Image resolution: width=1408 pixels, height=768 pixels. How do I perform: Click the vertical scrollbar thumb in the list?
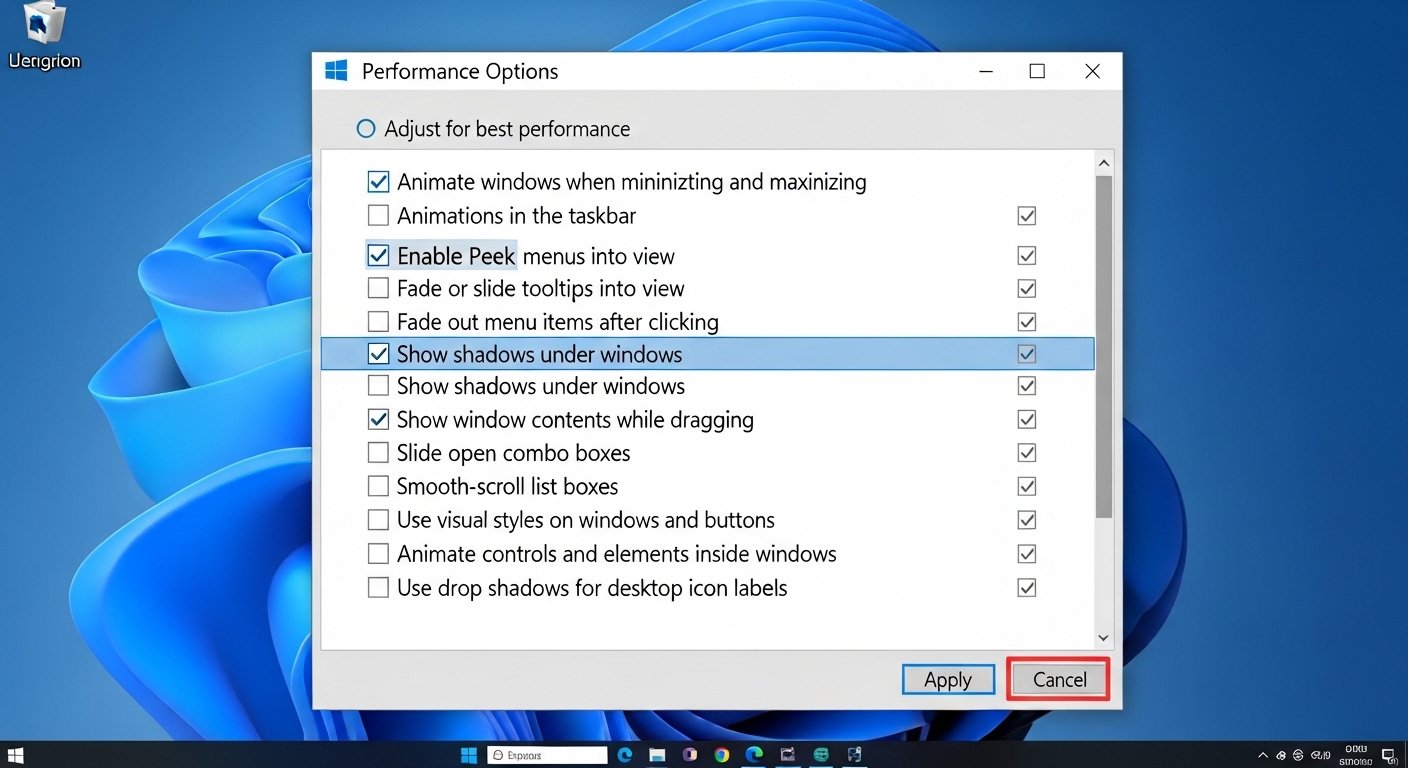[x=1104, y=347]
